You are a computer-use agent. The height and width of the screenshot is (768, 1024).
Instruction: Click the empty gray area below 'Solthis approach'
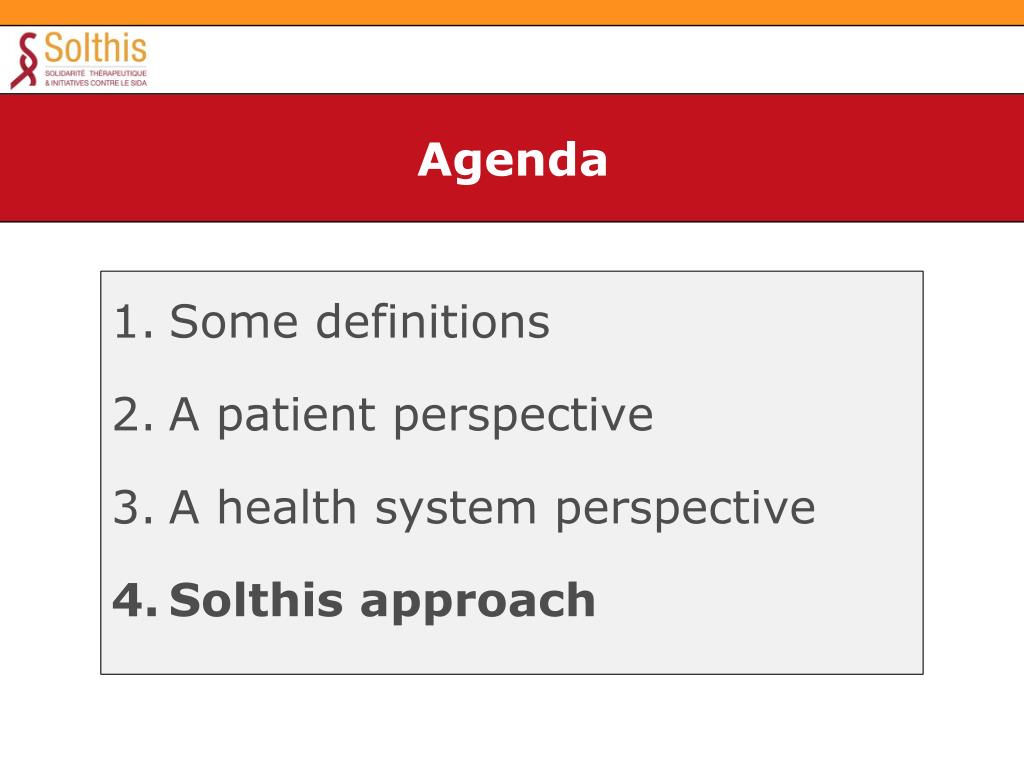pyautogui.click(x=512, y=650)
